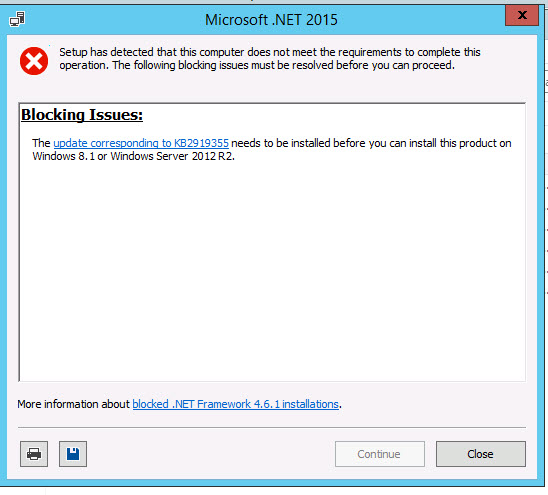The image size is (548, 495).
Task: Click the grayed-out Continue button
Action: (x=380, y=454)
